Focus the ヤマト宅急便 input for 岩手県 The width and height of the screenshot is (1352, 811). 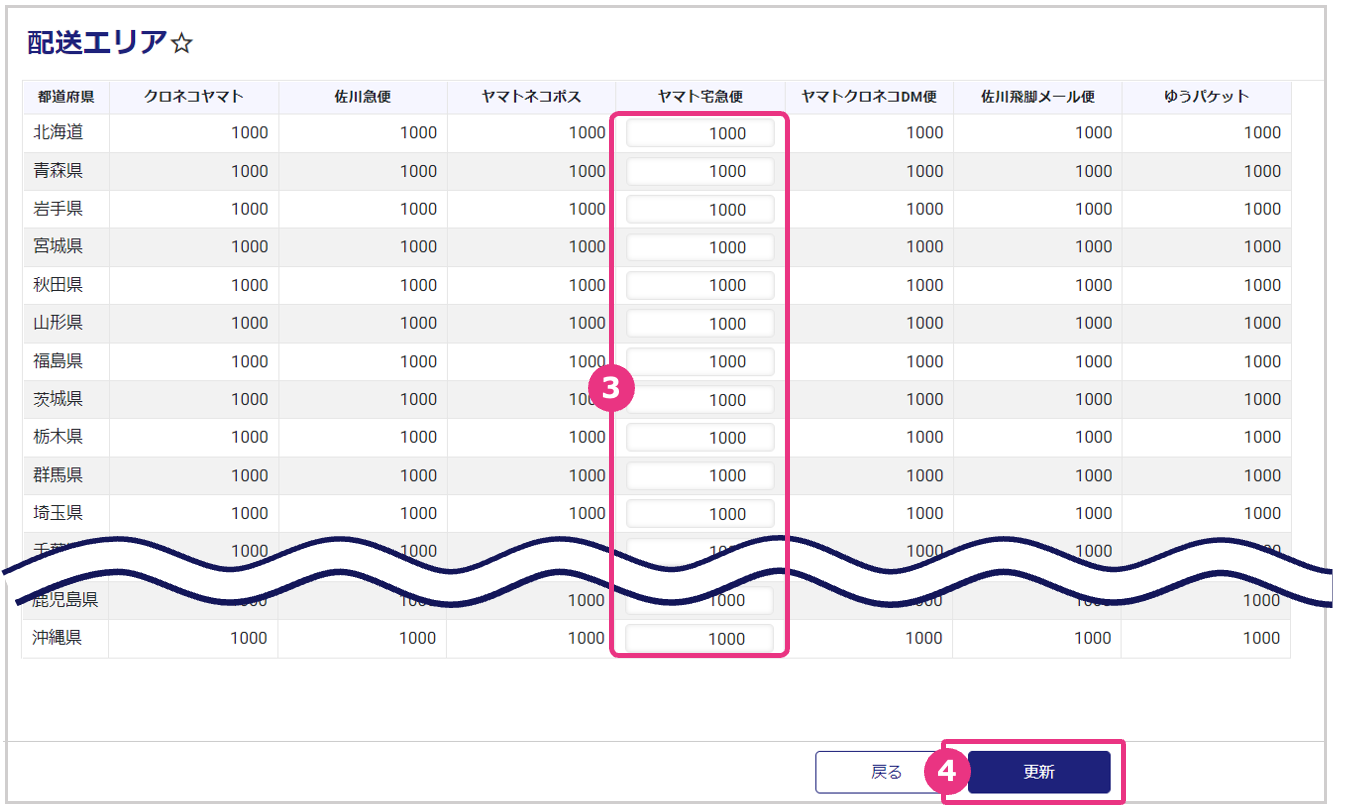700,209
